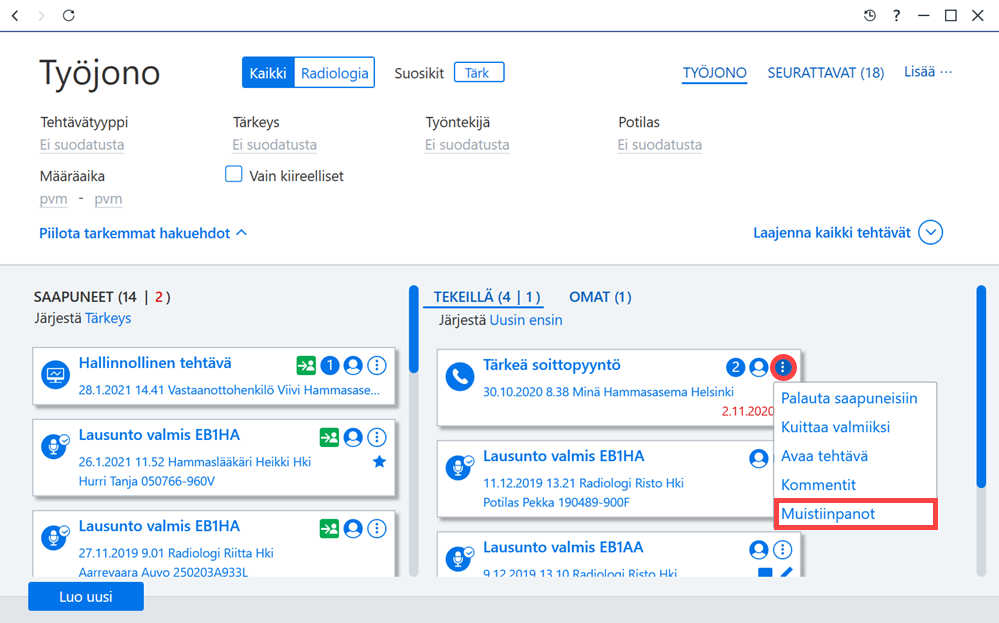Viewport: 999px width, 623px height.
Task: Click person icon on Tärkeä soittopyyntö
Action: 758,368
